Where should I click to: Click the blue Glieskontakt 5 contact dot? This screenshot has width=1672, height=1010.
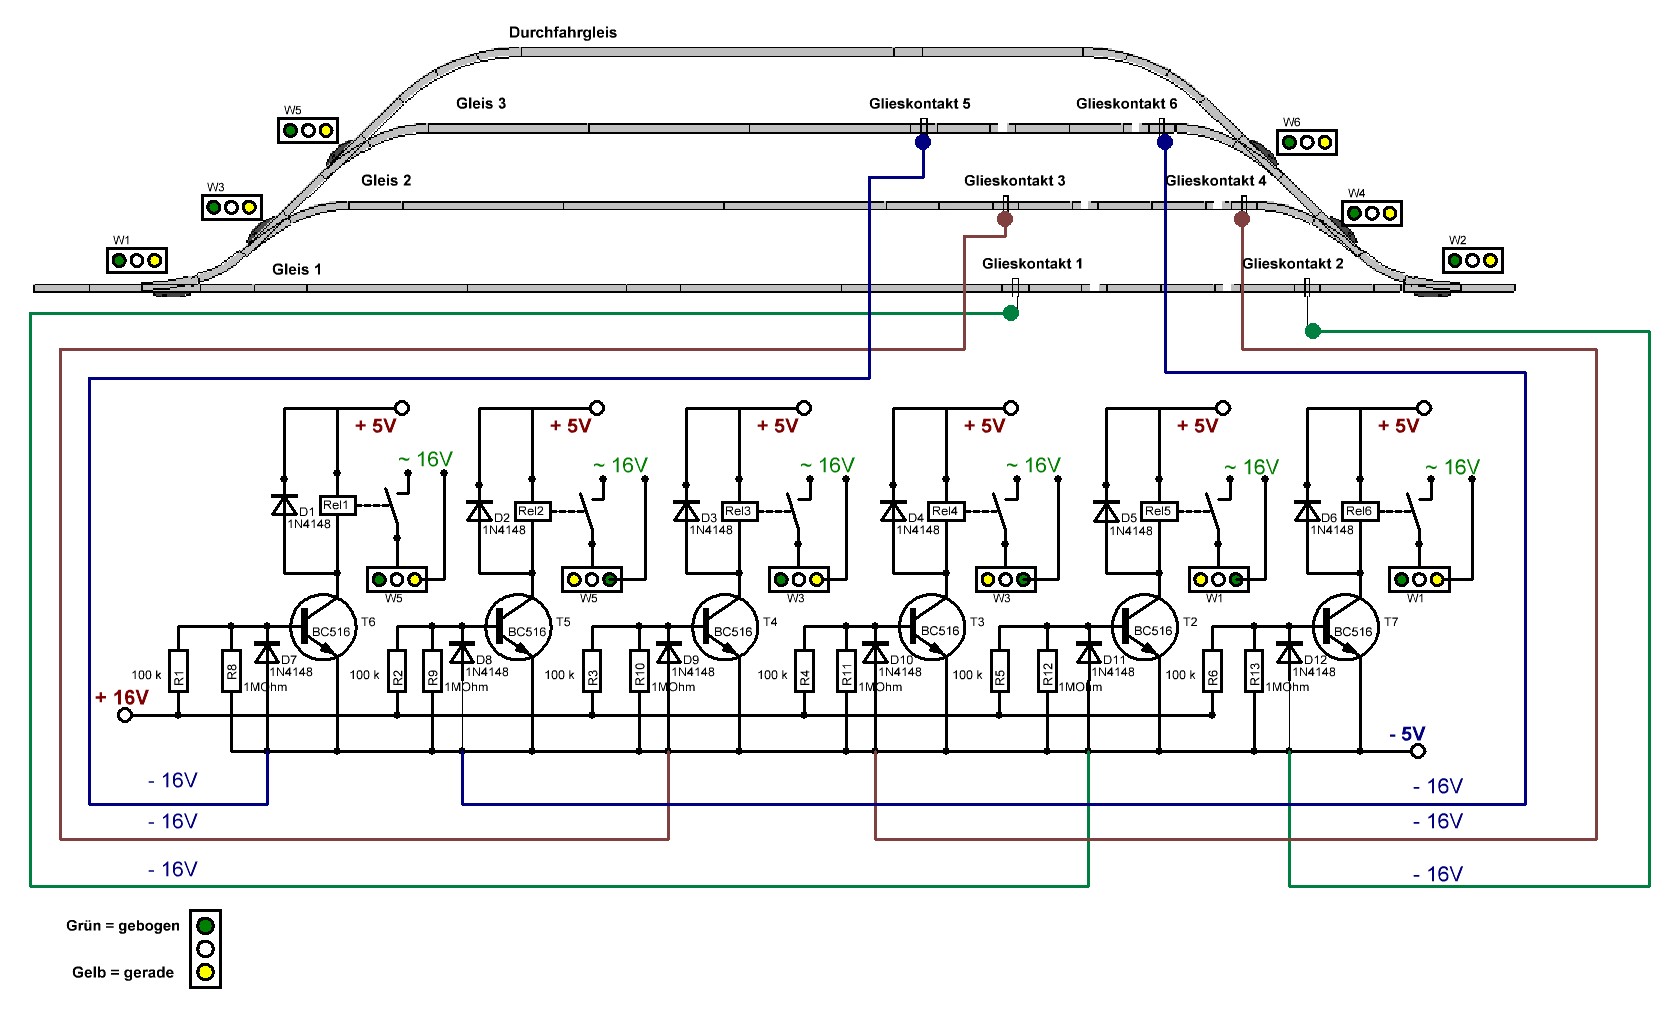[x=923, y=142]
